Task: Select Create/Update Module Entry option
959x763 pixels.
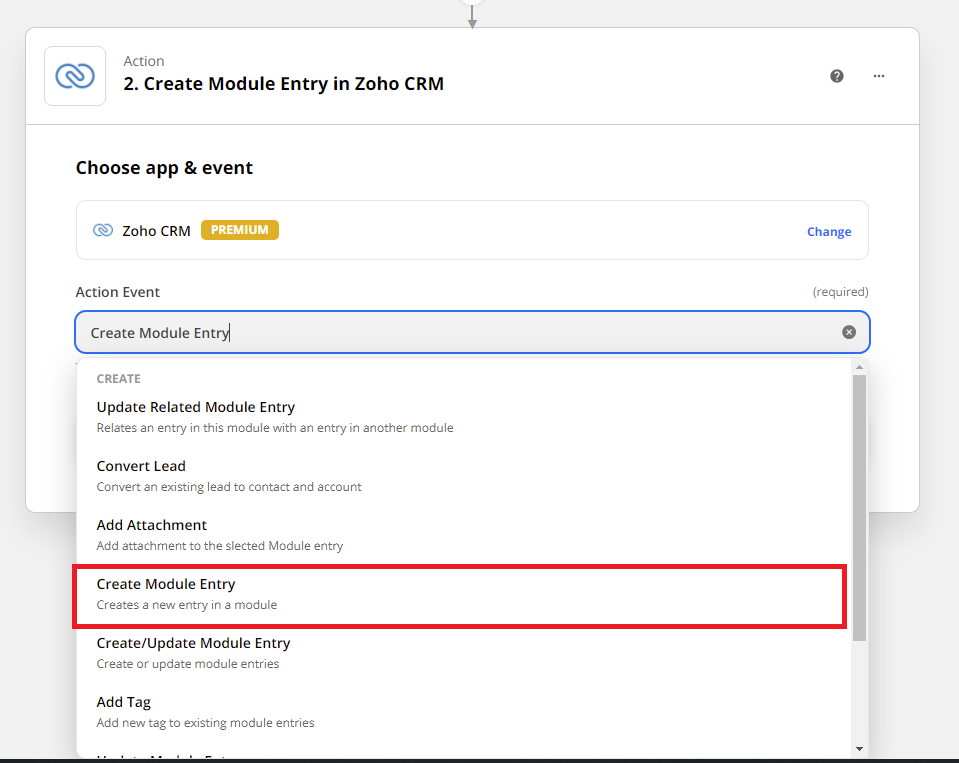Action: [x=463, y=653]
